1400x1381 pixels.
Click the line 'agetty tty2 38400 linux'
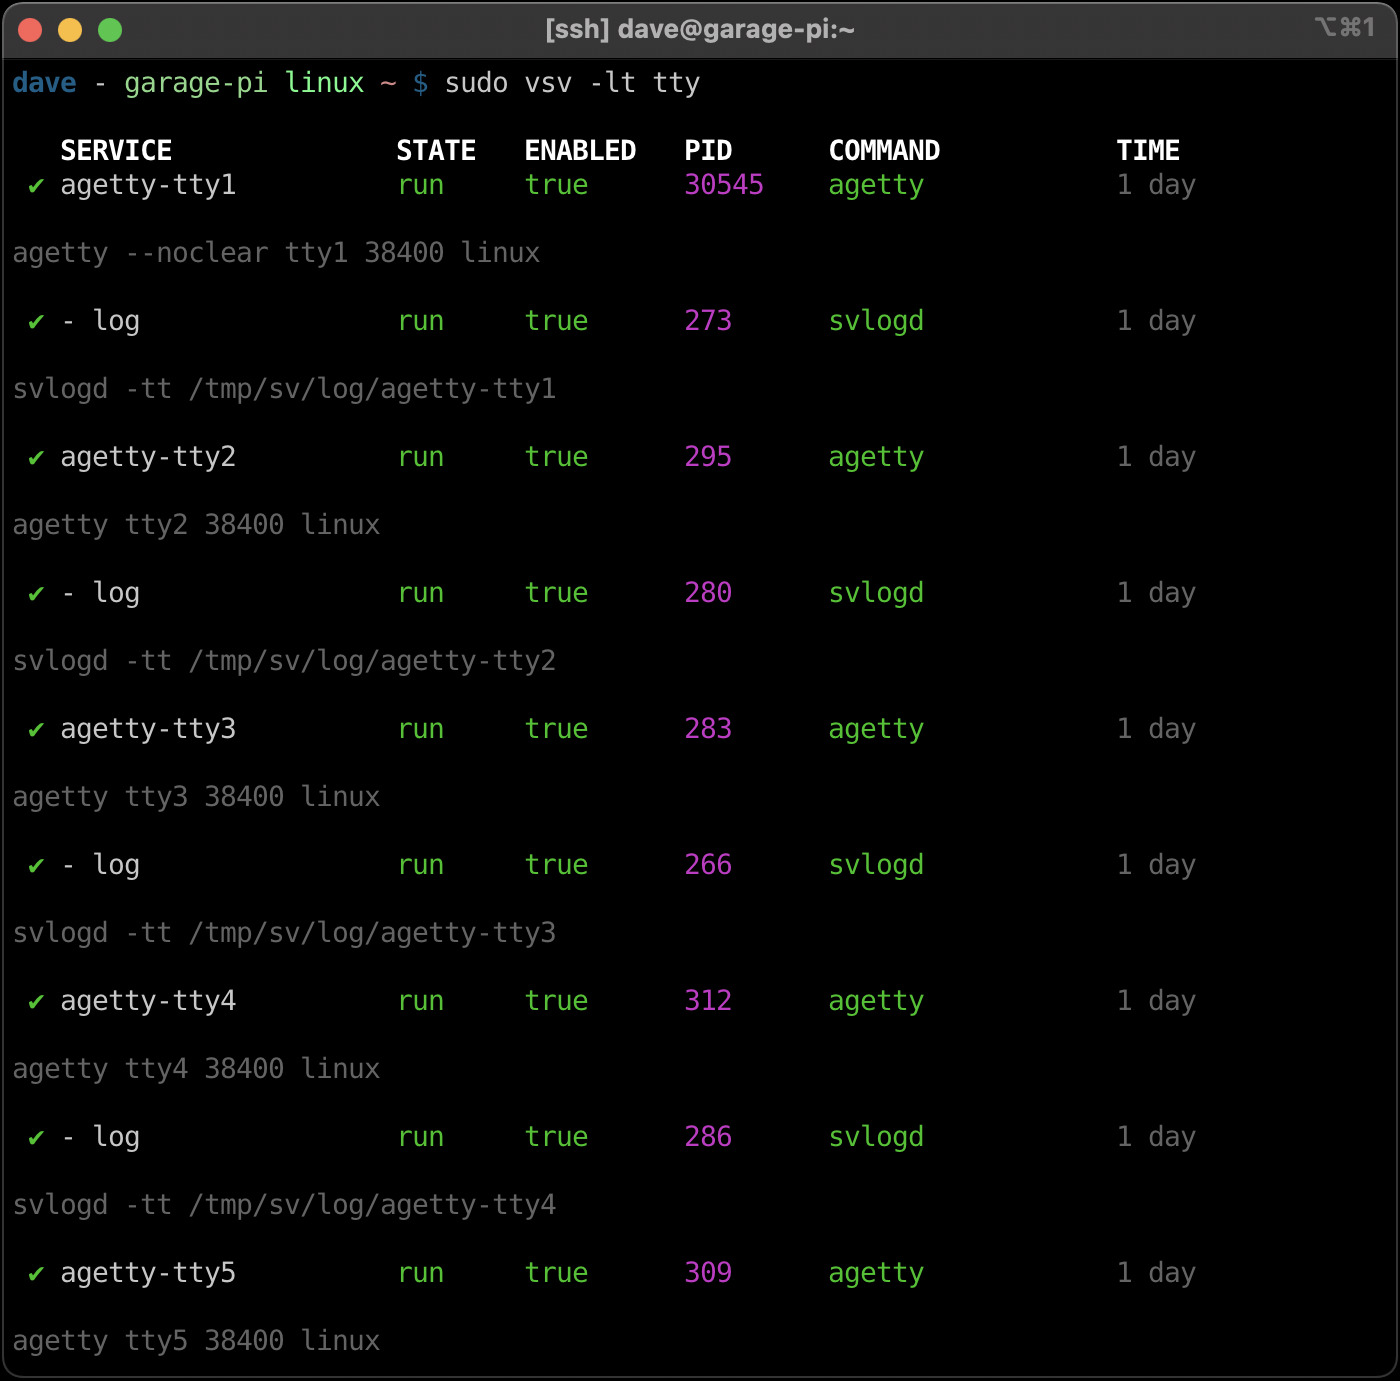tap(196, 526)
